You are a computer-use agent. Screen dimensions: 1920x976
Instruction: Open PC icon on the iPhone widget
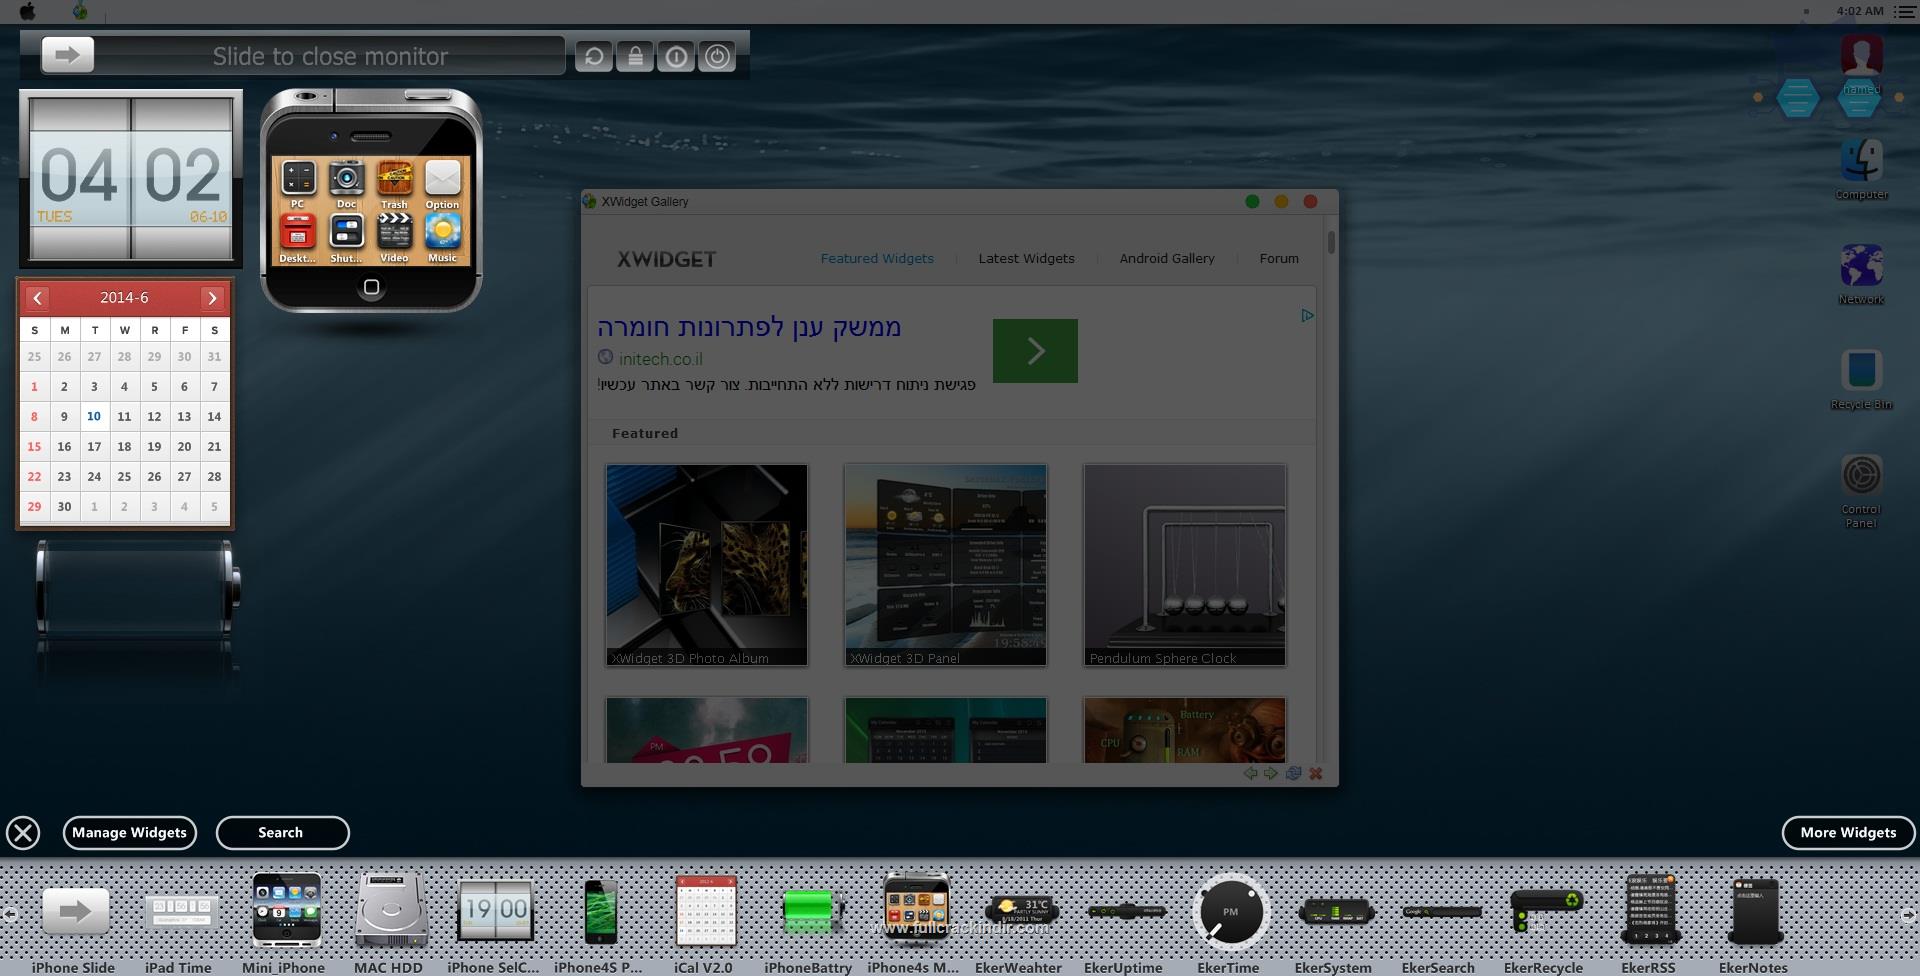[x=298, y=184]
